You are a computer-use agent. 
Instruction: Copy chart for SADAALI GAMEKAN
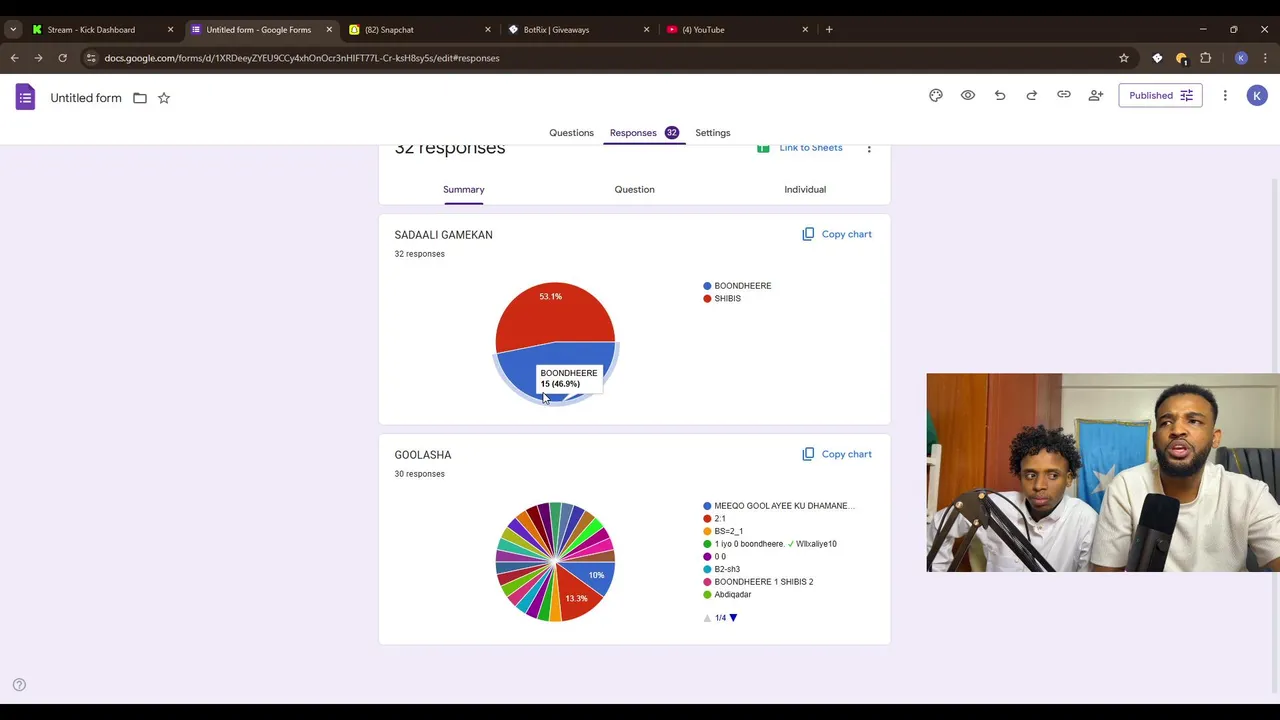coord(837,234)
